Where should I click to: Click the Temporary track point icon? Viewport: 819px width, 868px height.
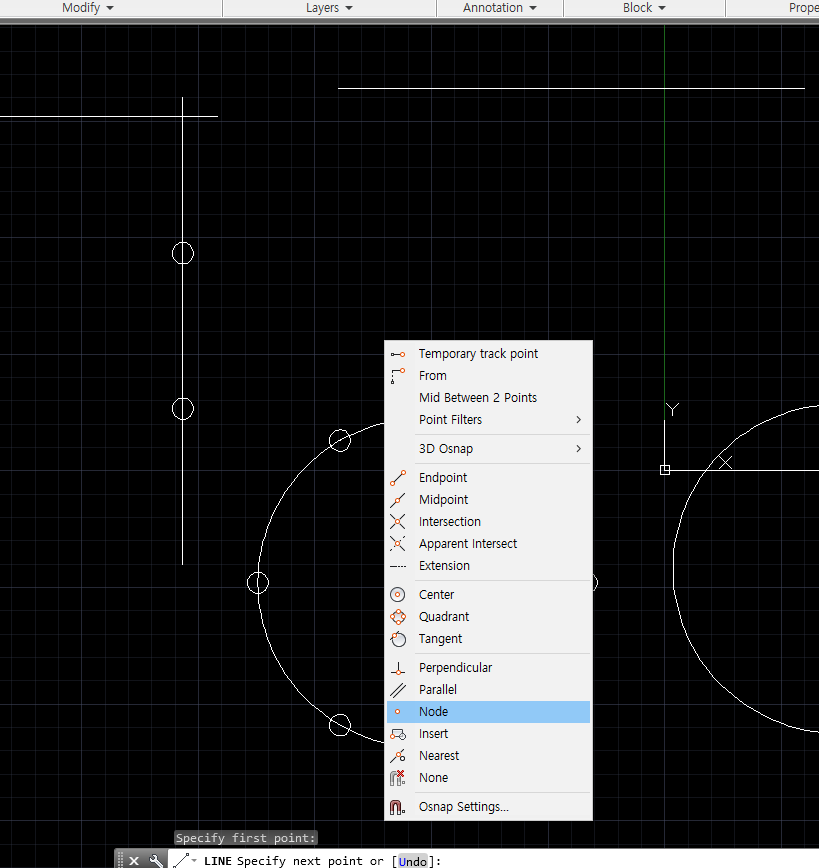pos(398,354)
